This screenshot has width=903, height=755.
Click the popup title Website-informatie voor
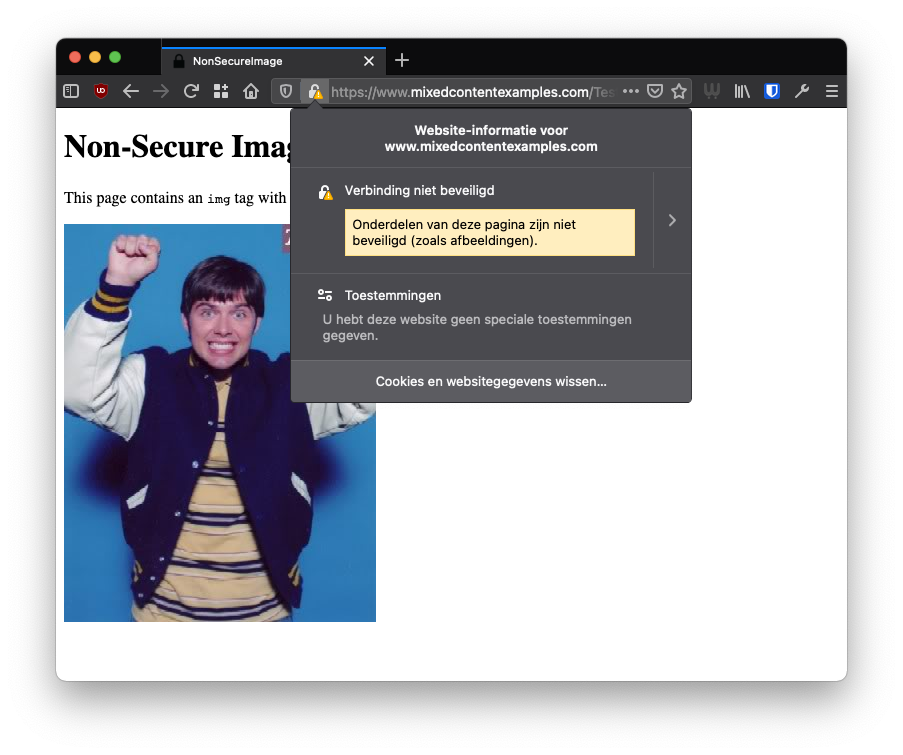click(491, 138)
